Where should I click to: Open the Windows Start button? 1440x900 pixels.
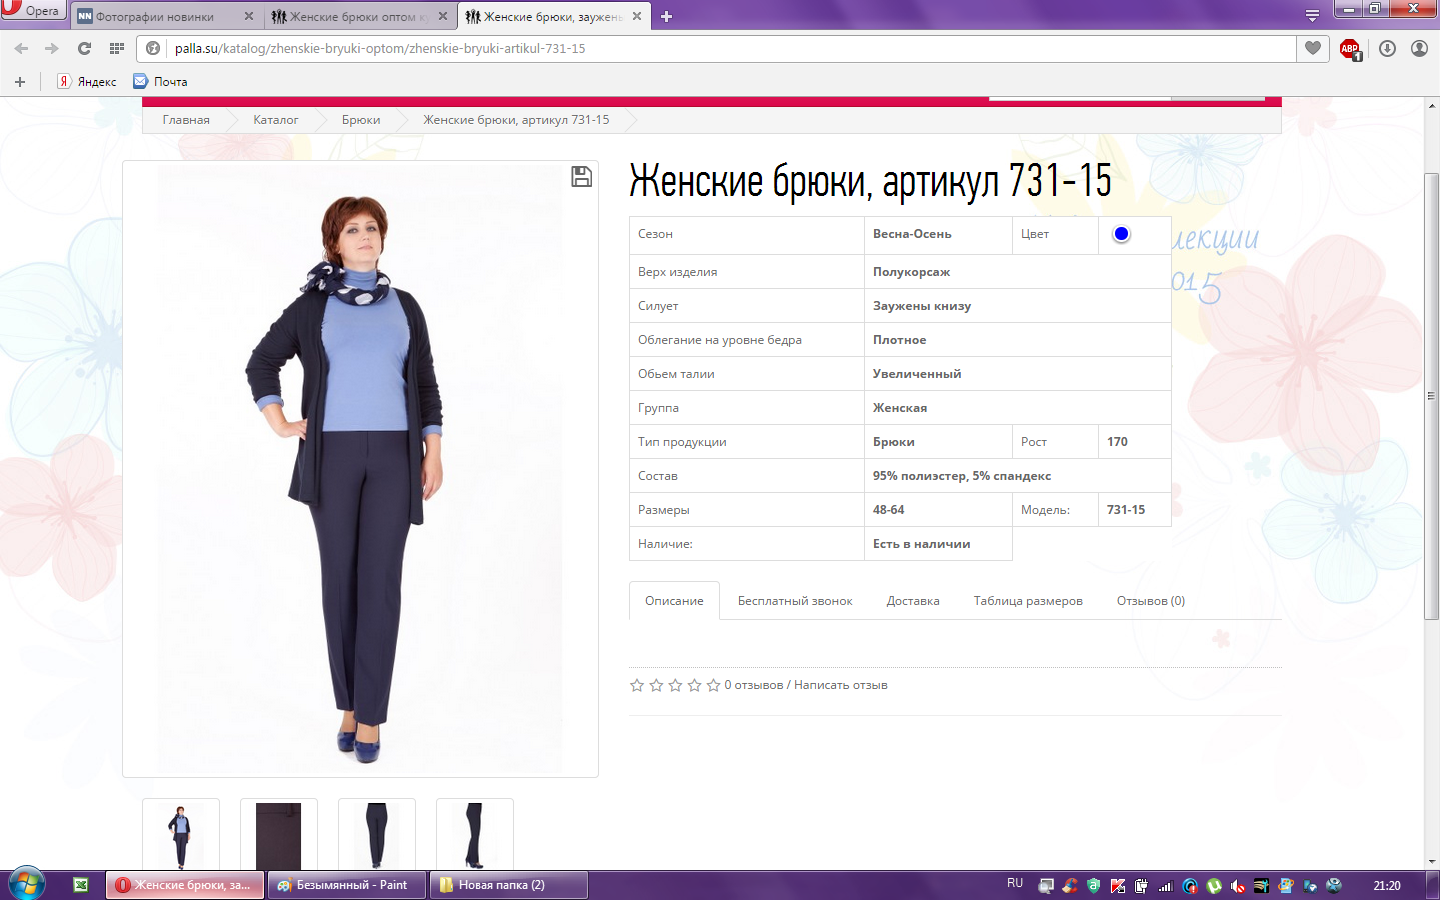[x=27, y=884]
